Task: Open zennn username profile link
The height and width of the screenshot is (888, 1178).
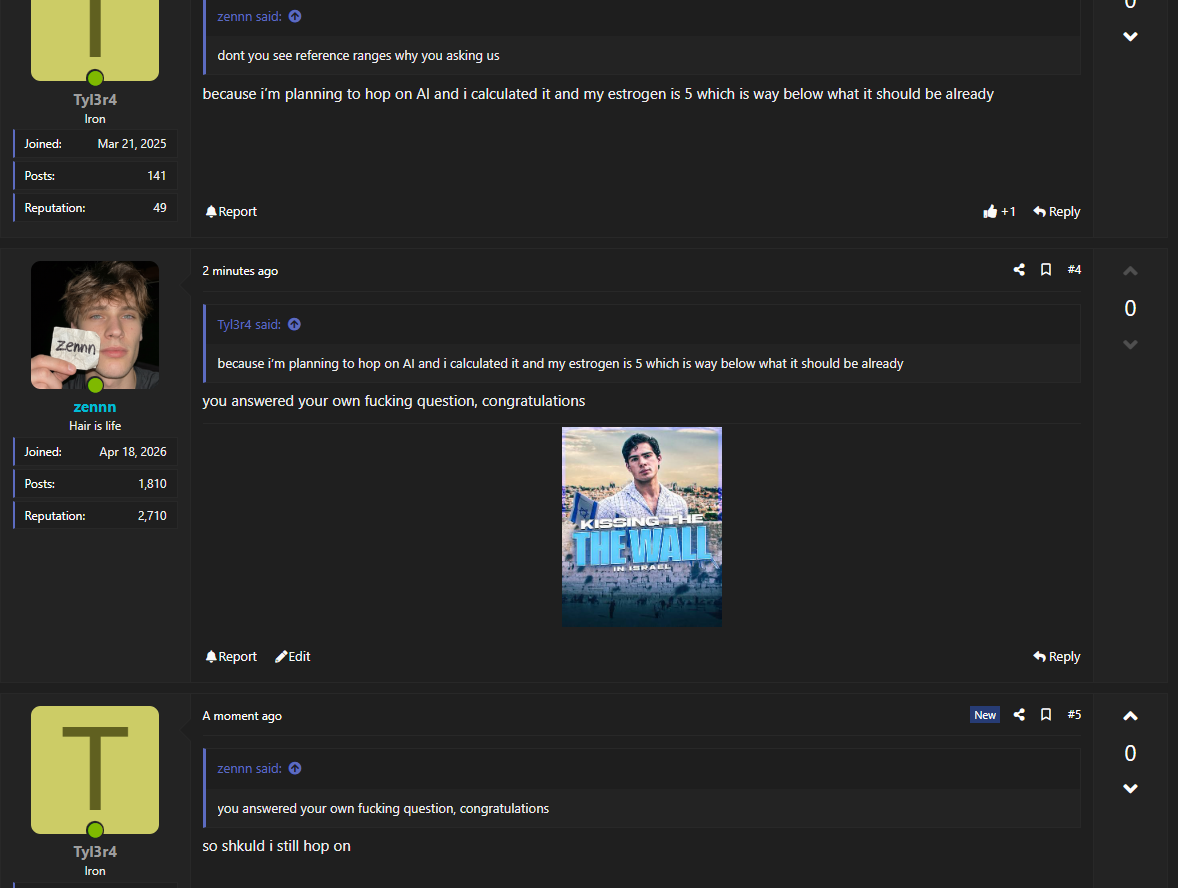Action: [95, 407]
